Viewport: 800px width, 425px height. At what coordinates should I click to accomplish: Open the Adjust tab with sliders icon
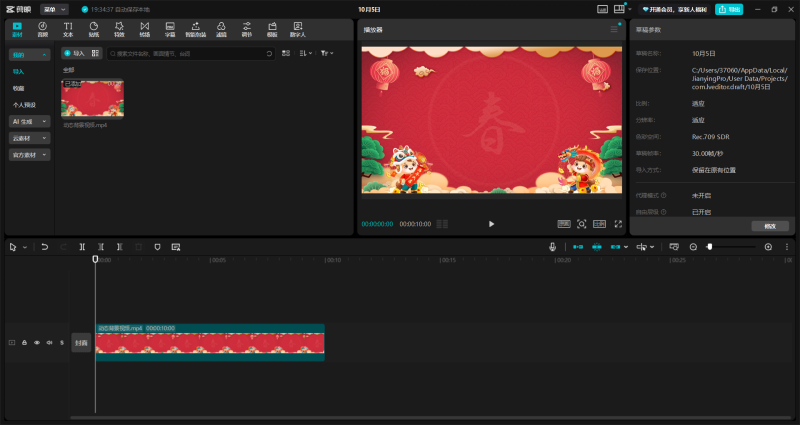click(x=246, y=30)
